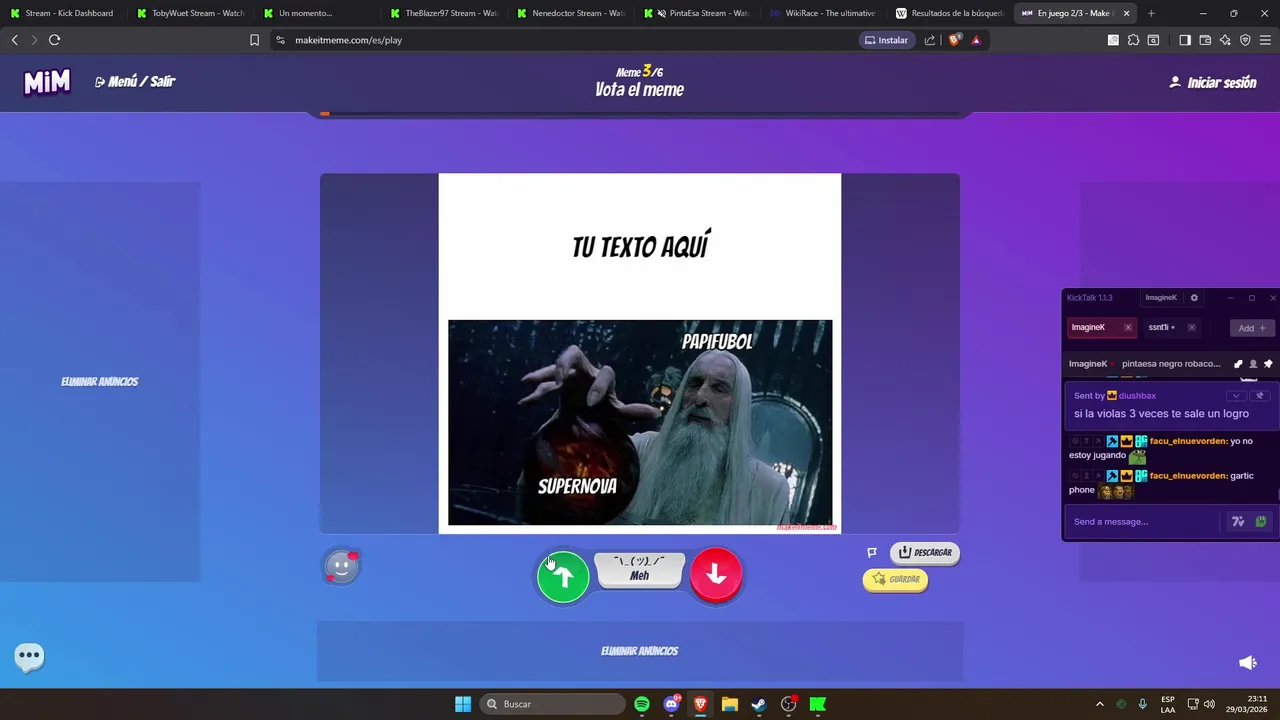The image size is (1280, 720).
Task: Downvote the meme with the red arrow
Action: point(716,574)
